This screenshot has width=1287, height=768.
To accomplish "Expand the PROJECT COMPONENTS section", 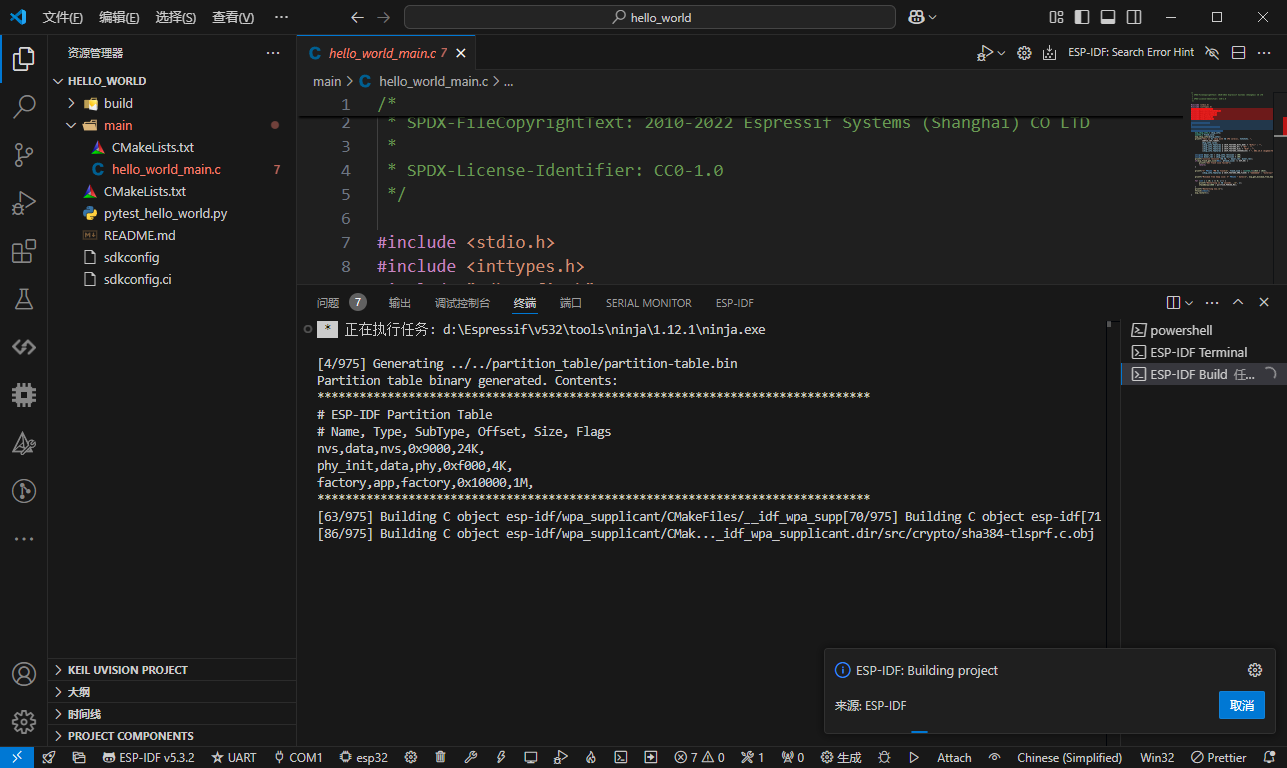I will 130,736.
